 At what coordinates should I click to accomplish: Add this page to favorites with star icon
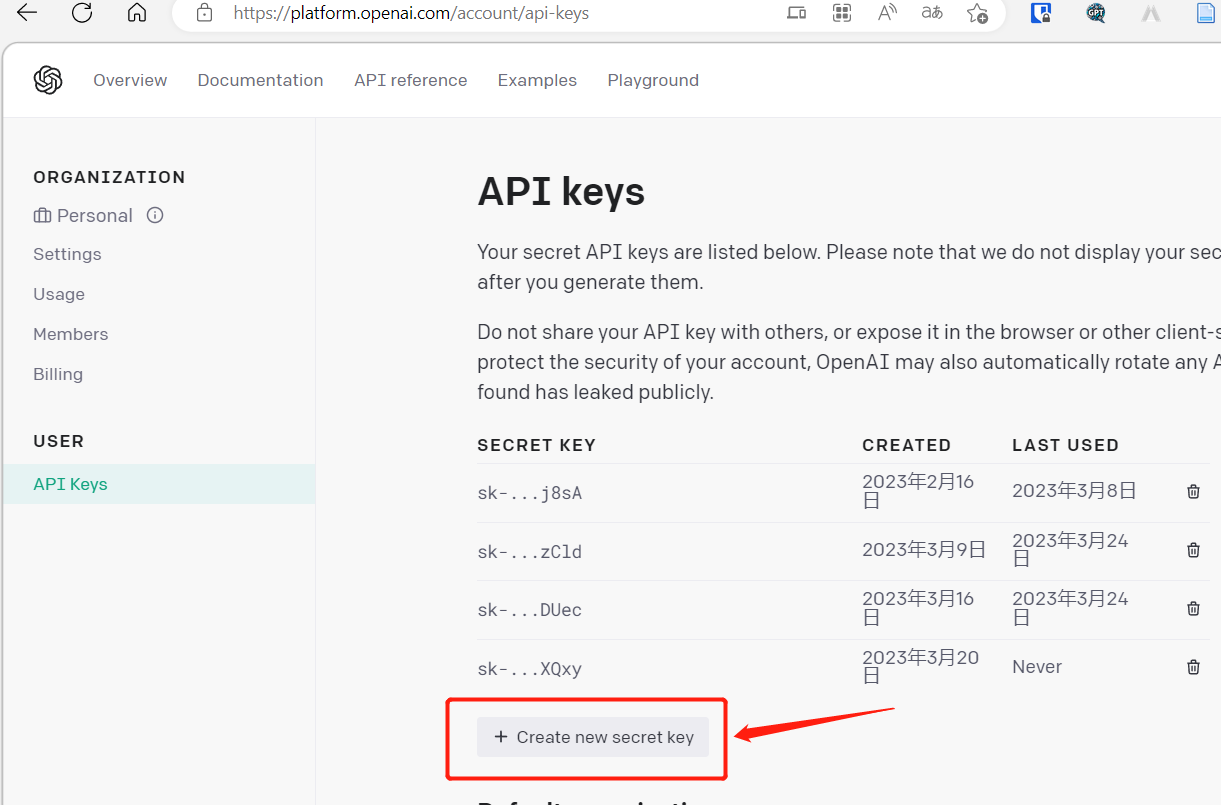coord(977,13)
